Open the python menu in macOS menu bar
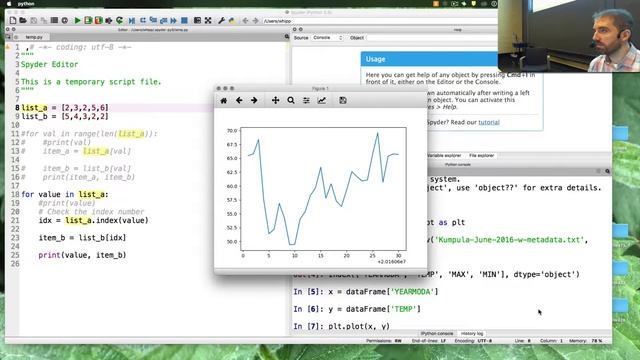 coord(26,4)
